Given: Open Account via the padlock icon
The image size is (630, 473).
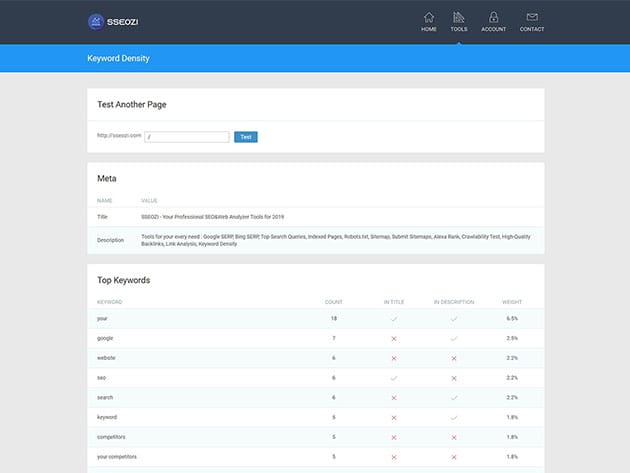Looking at the screenshot, I should point(493,17).
